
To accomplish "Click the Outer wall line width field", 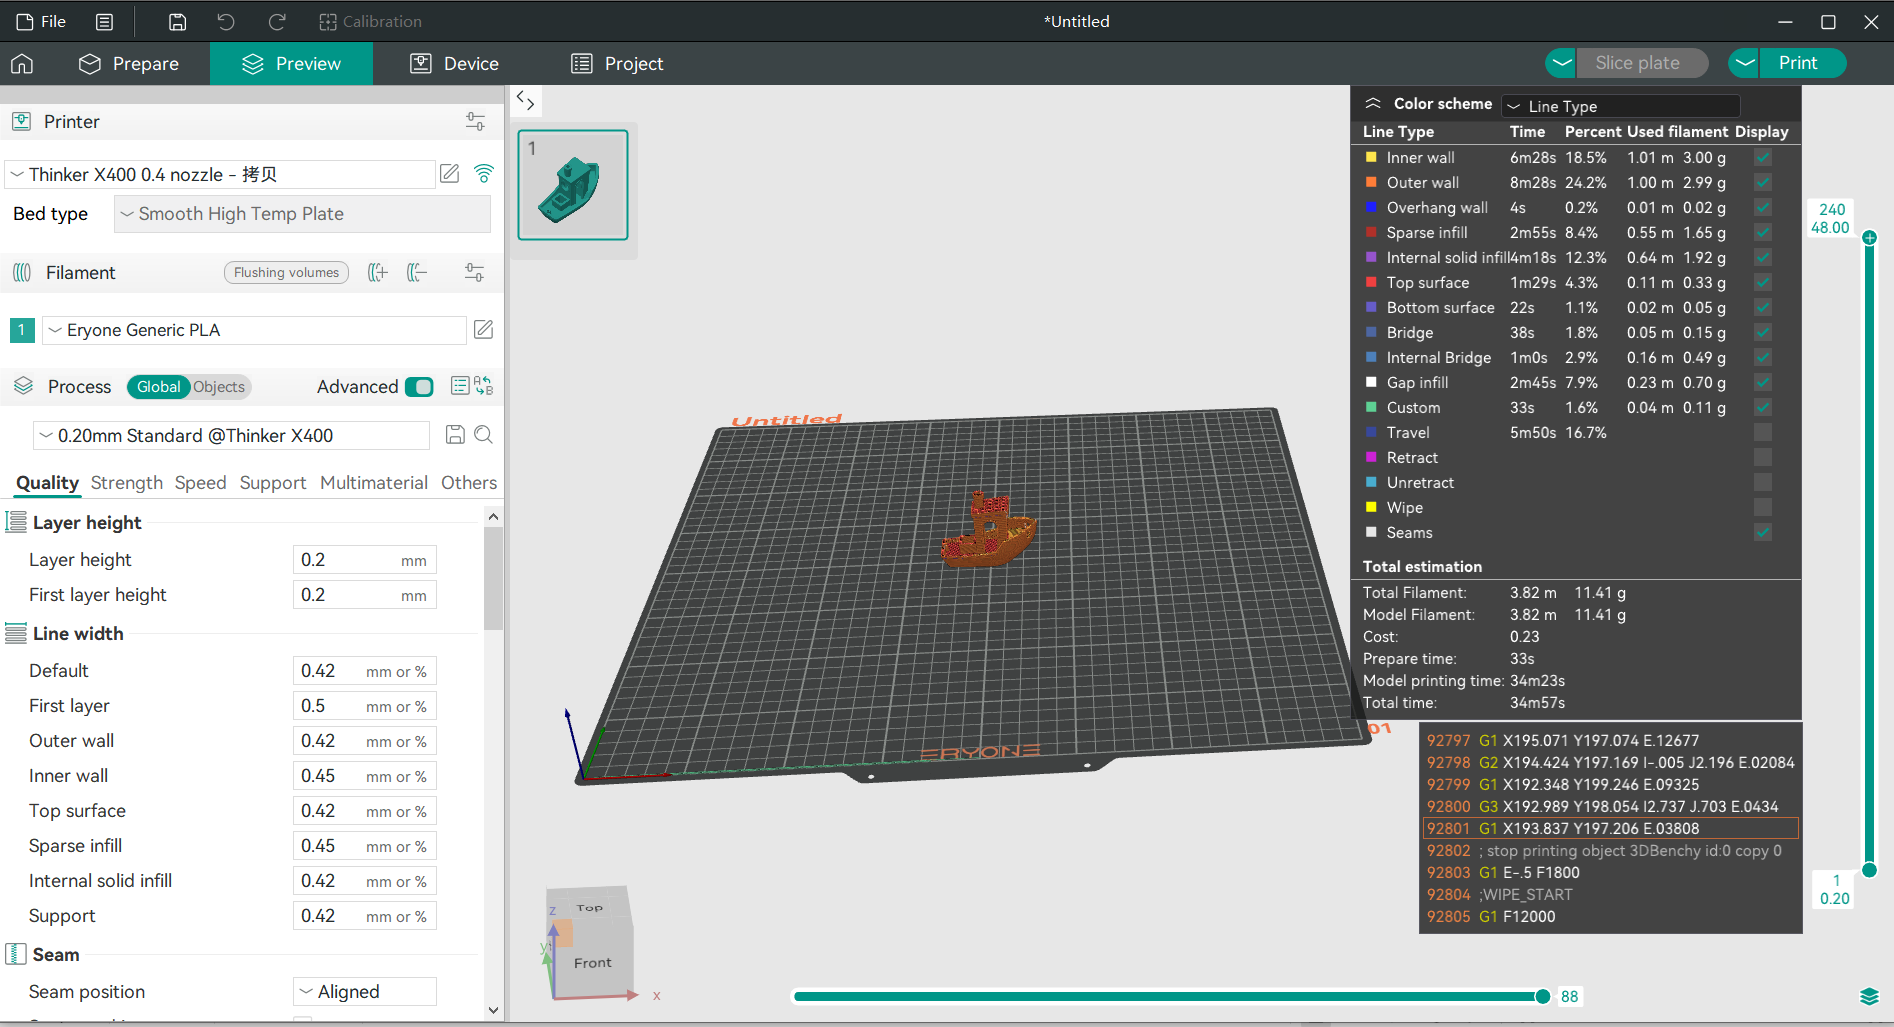I will (x=365, y=741).
